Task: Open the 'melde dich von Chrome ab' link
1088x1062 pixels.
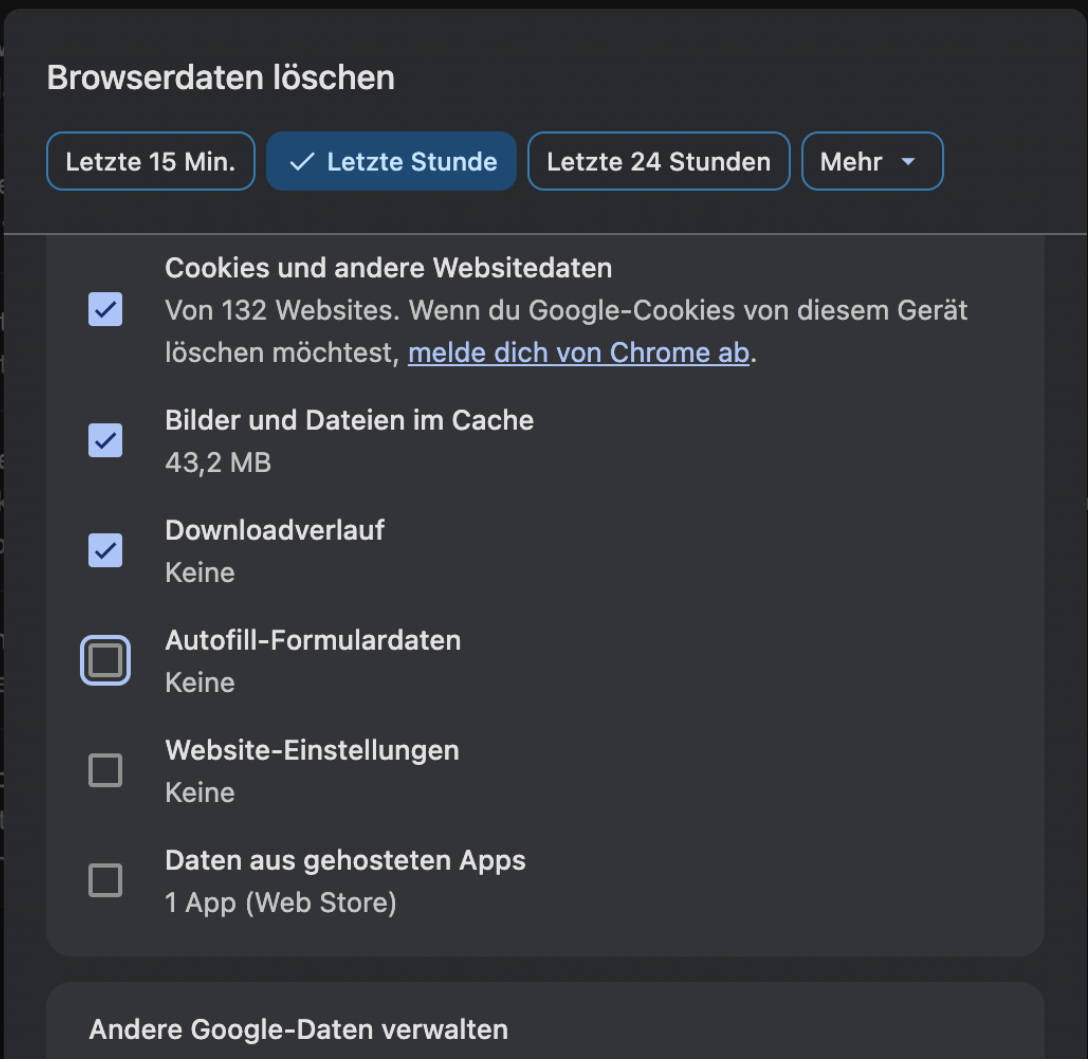Action: pyautogui.click(x=578, y=353)
